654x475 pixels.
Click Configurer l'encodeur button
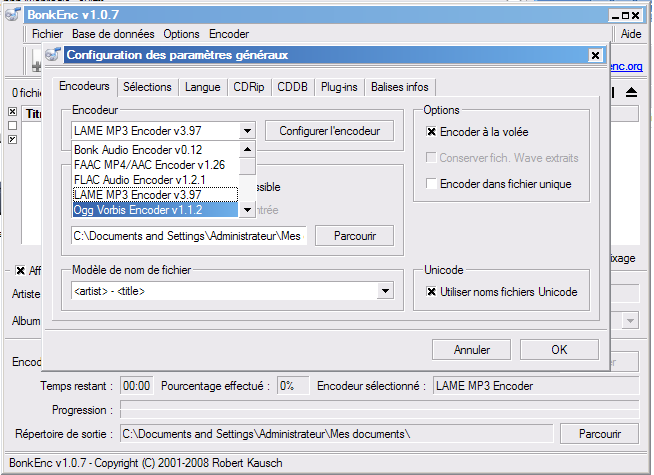330,131
